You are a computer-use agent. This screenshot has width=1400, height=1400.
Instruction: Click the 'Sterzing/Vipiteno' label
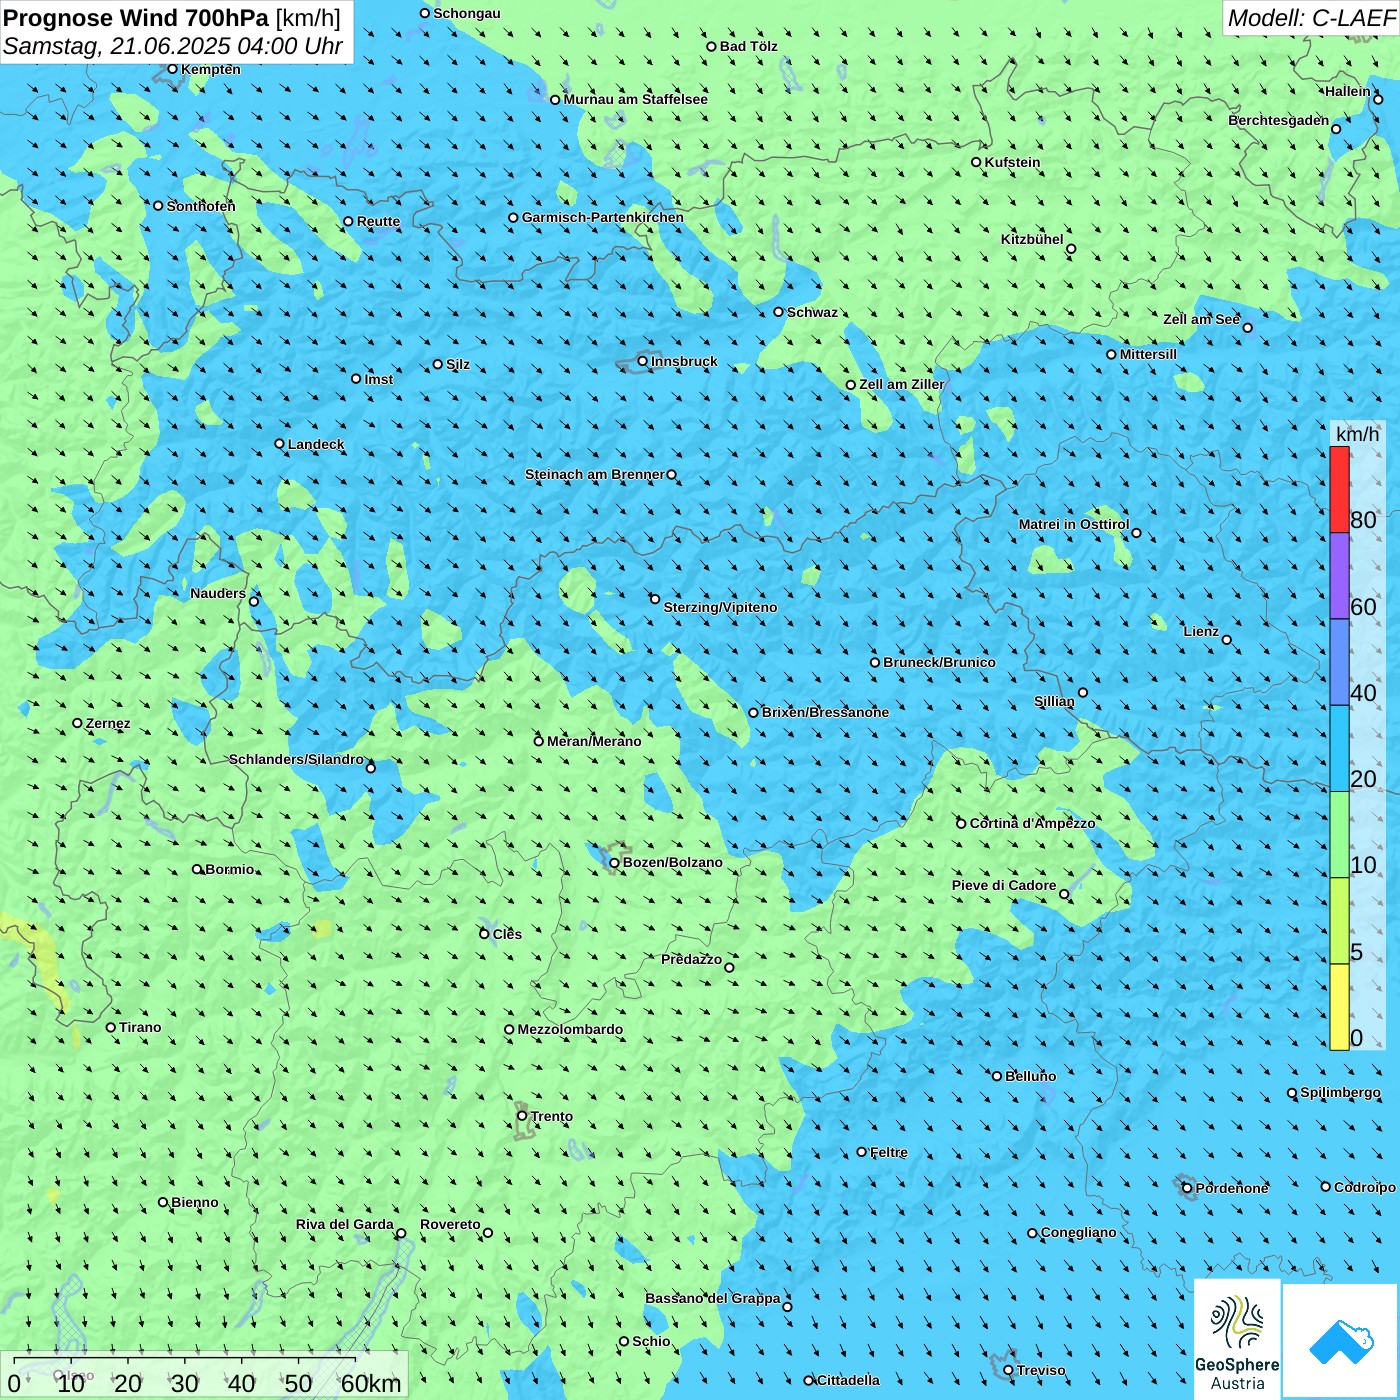point(720,607)
